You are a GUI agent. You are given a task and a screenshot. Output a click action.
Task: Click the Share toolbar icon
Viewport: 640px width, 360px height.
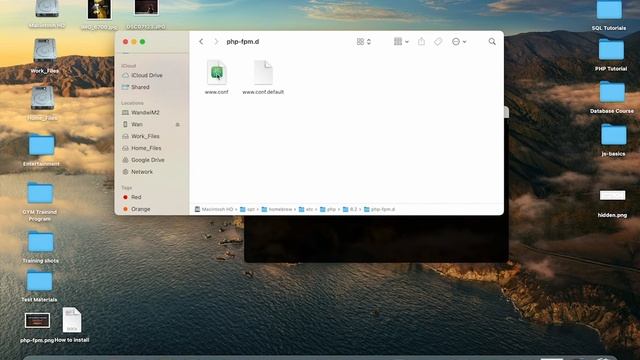[x=421, y=41]
